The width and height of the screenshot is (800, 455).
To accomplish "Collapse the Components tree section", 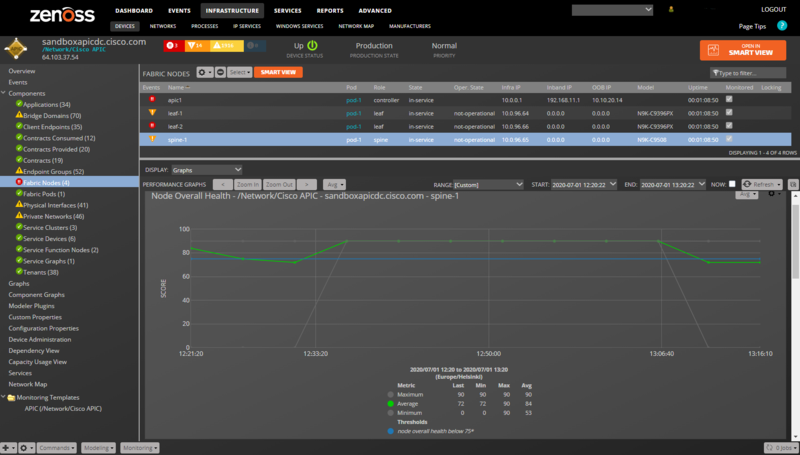I will tap(4, 93).
